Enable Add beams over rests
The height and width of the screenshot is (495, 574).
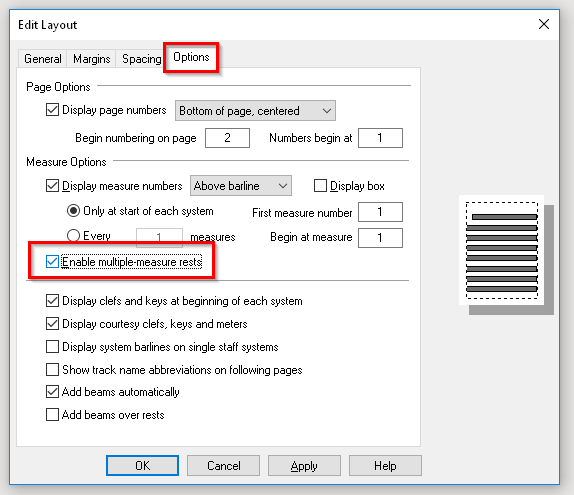tap(52, 415)
